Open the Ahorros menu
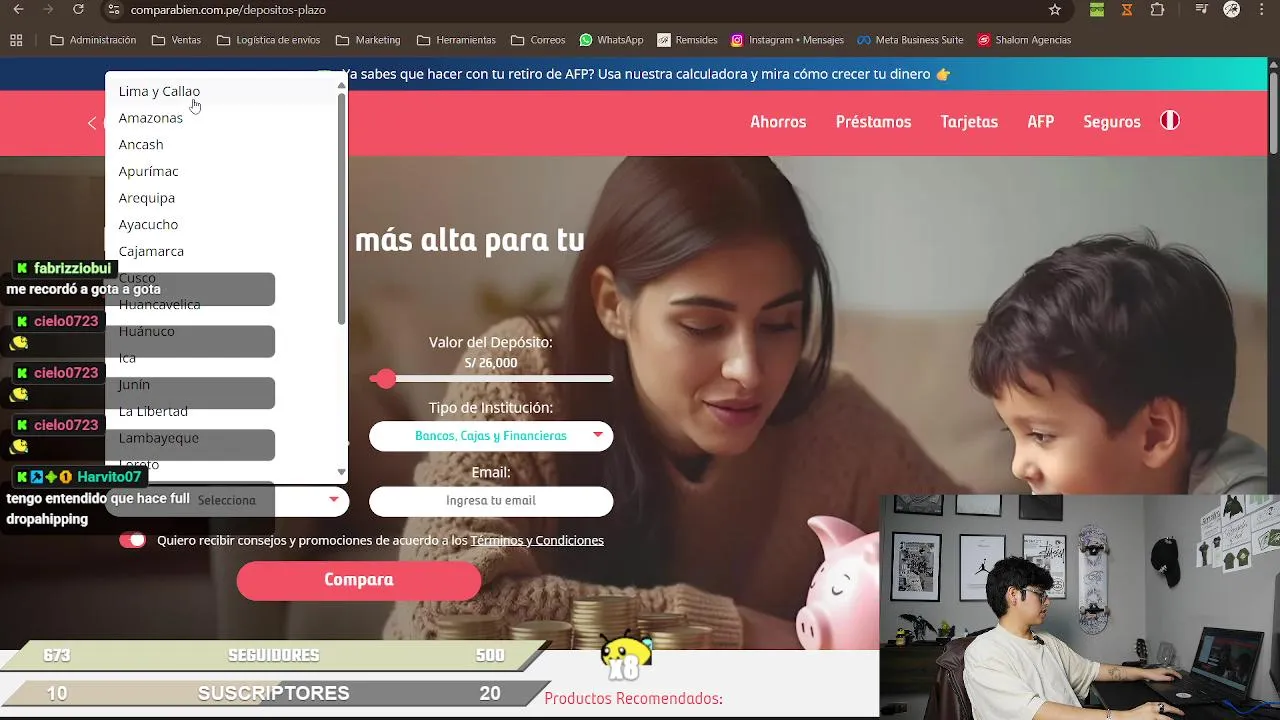 (778, 122)
